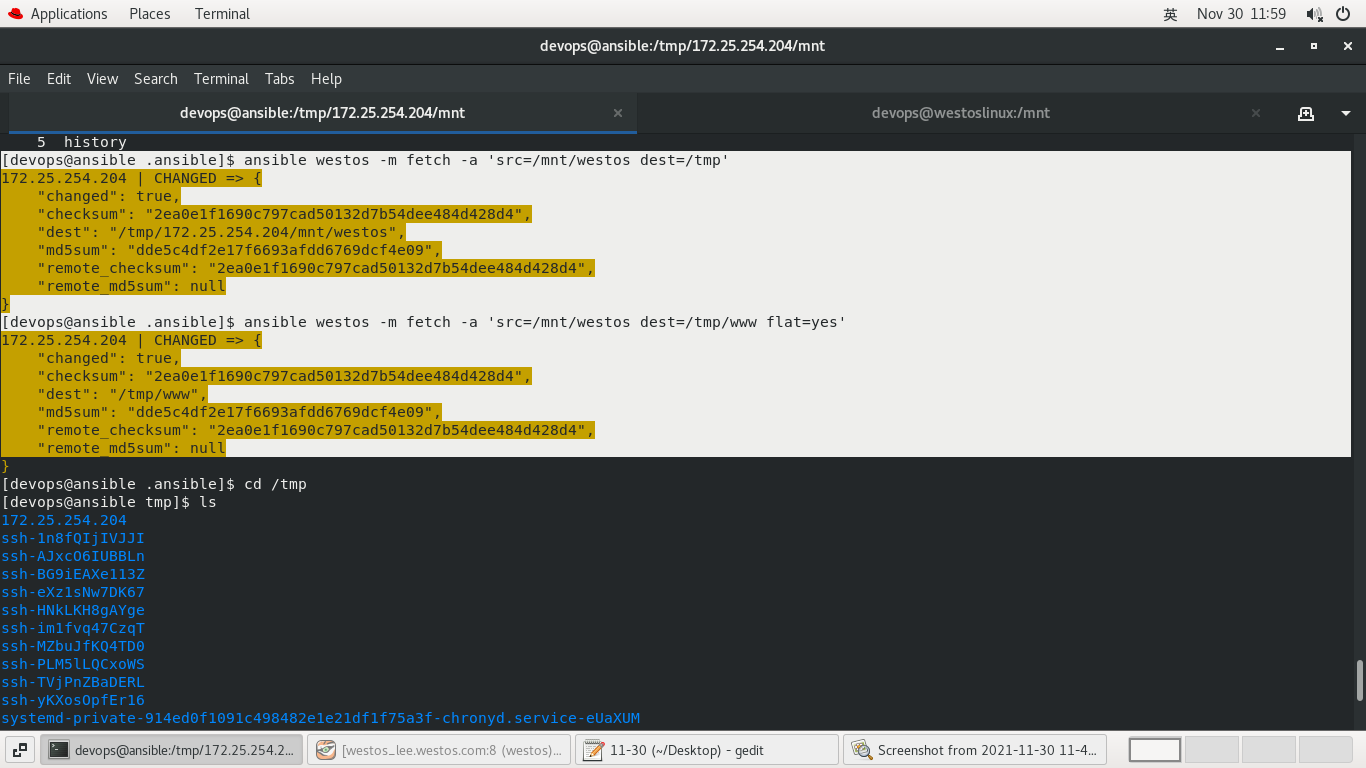Switch to the devops@westoslinux:/mnt tab

pos(960,113)
